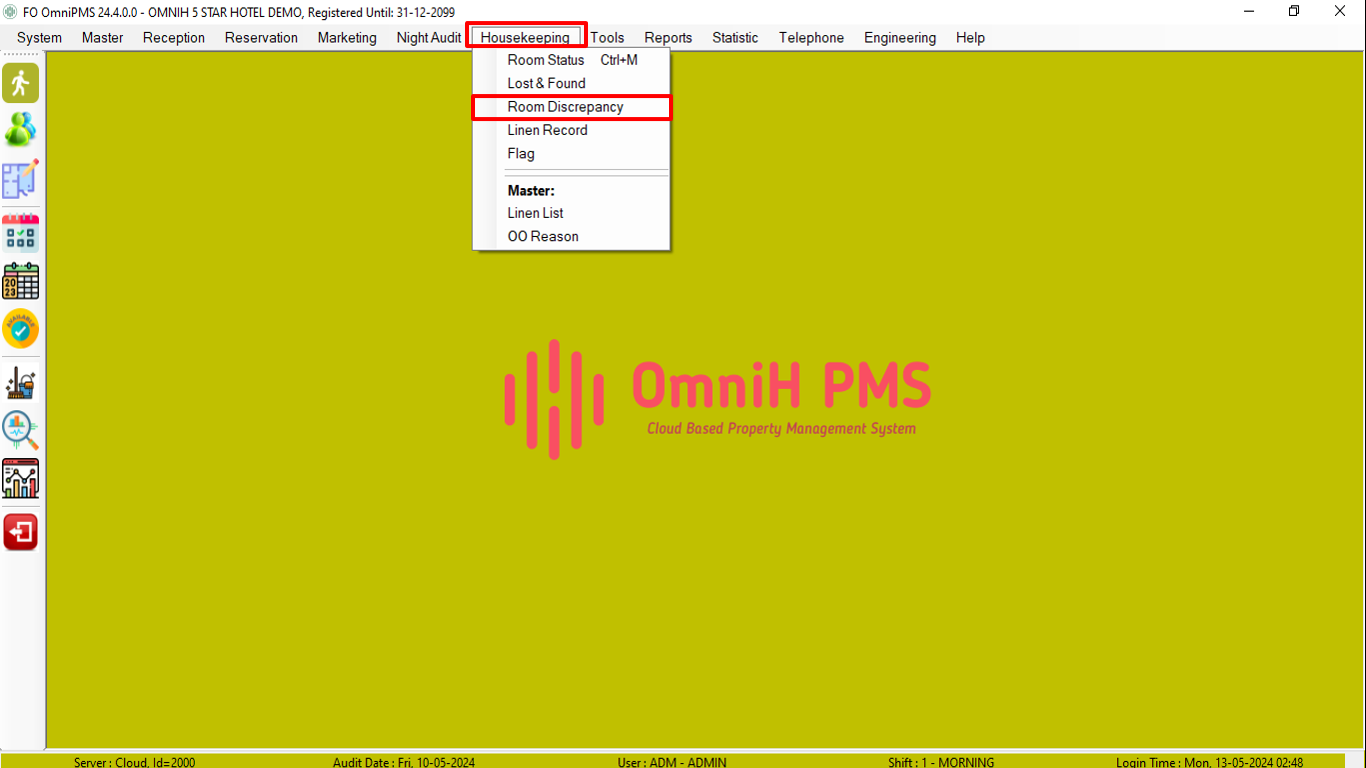Click the OmniPMS app icon in title bar
This screenshot has width=1366, height=768.
coord(11,12)
